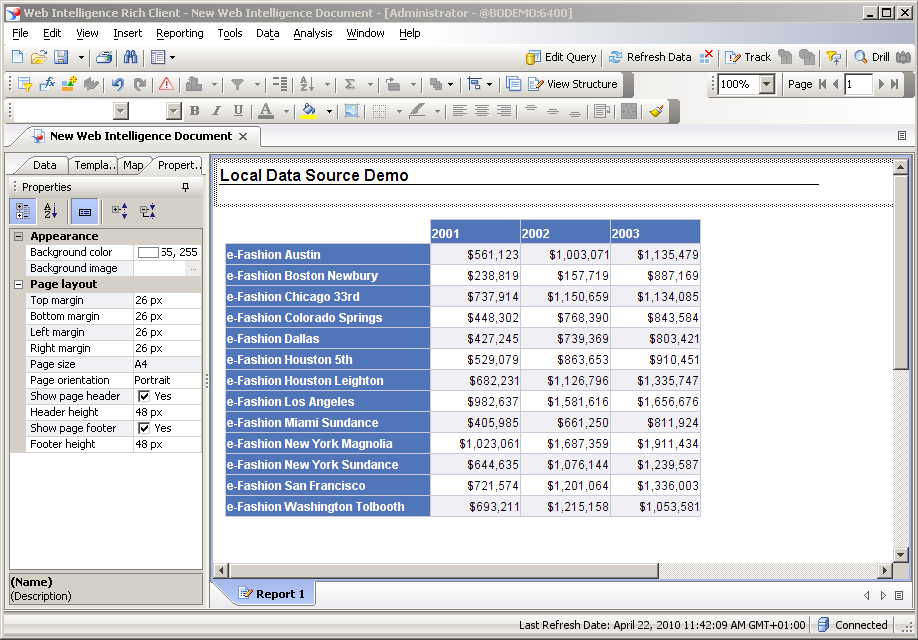The image size is (918, 640).
Task: Open the font size dropdown
Action: 173,111
